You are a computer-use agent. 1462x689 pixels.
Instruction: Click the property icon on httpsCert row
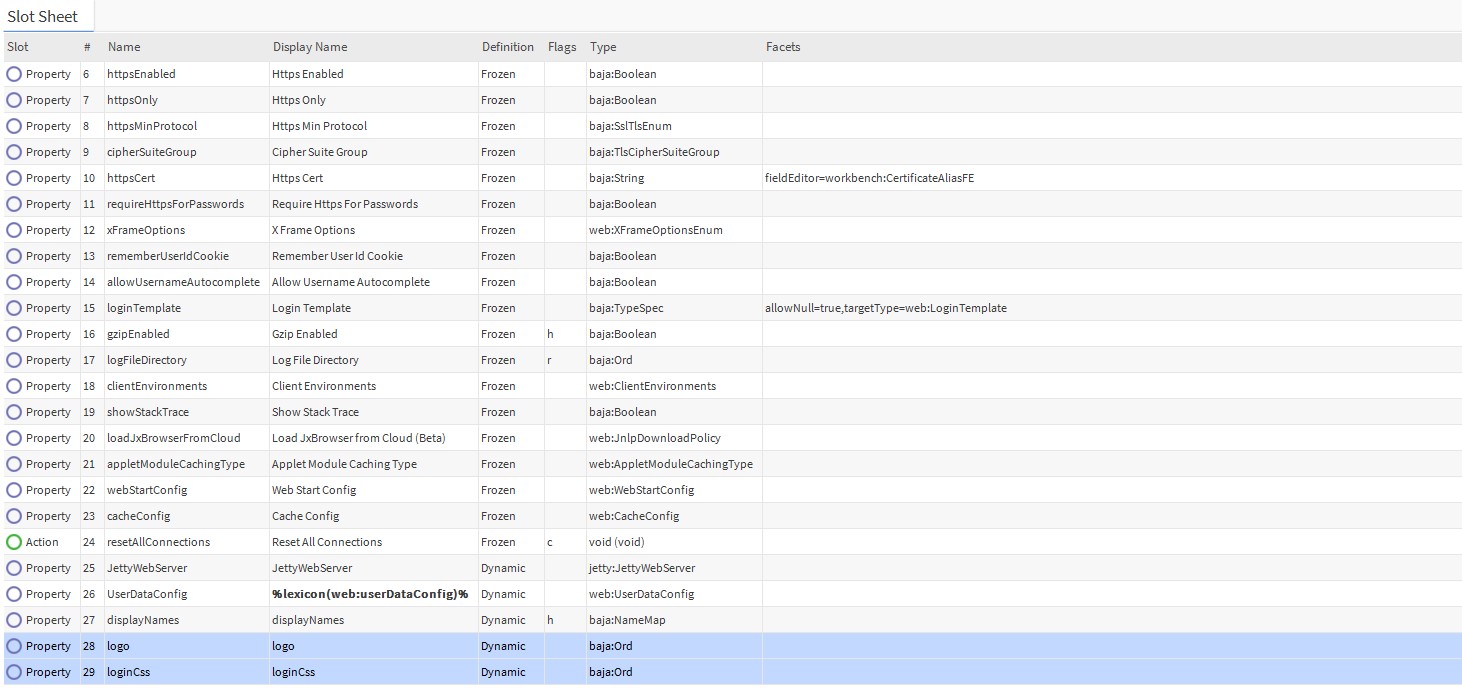coord(14,178)
